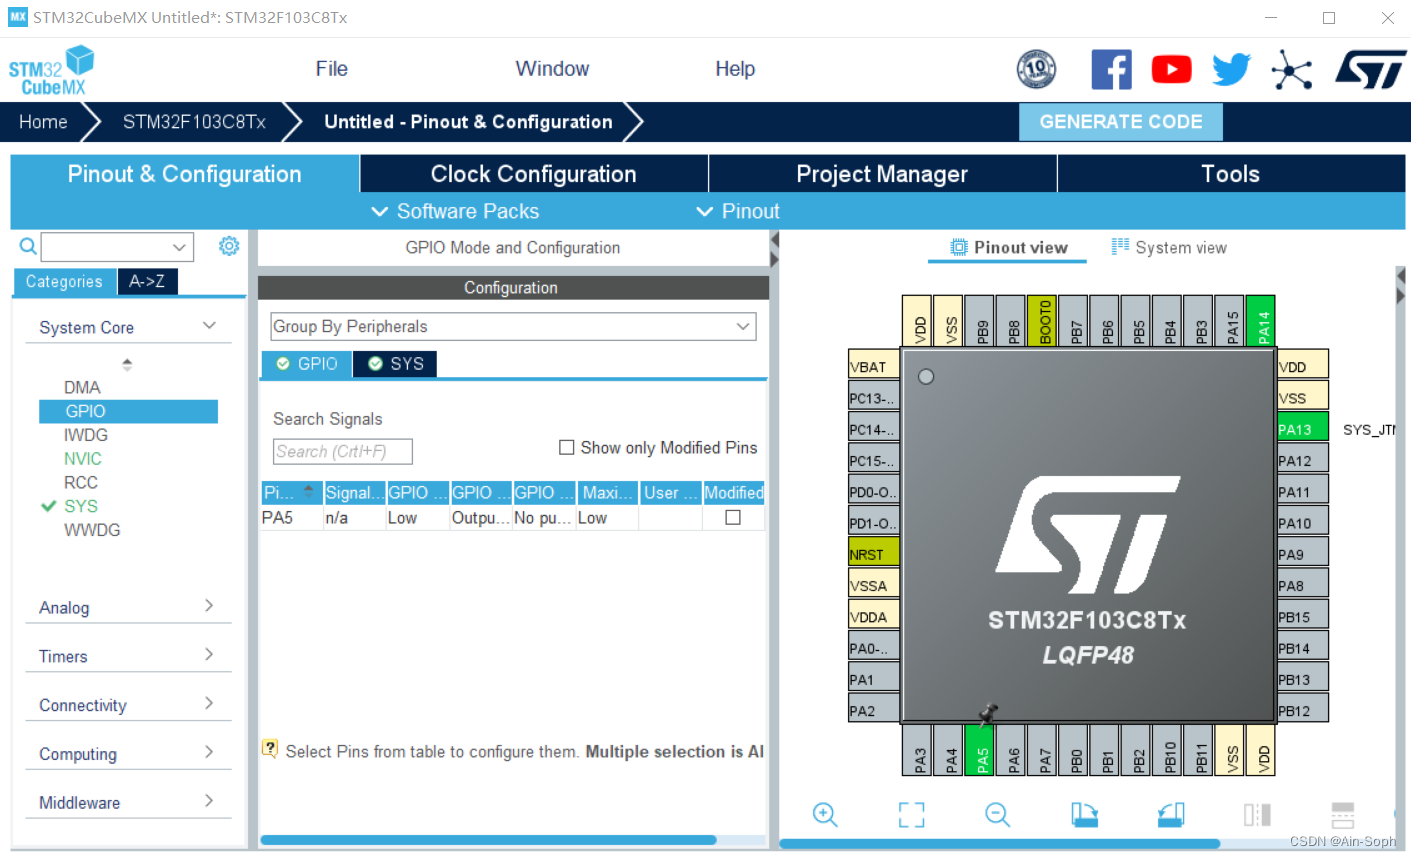Open the Software Packs dropdown

(455, 211)
